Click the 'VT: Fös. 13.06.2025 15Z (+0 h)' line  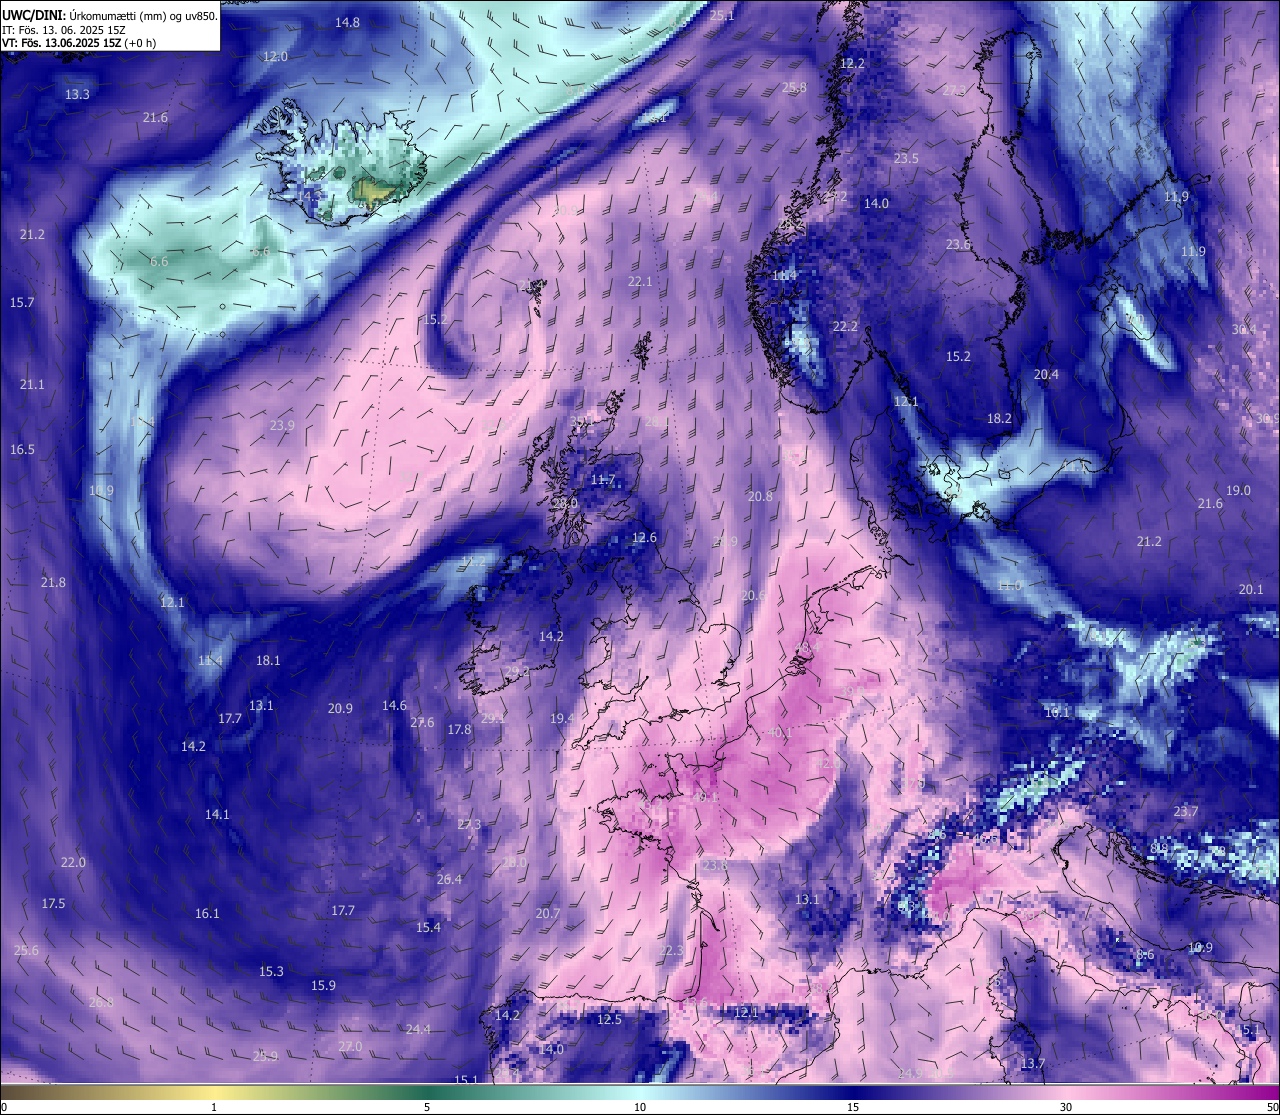pos(79,42)
